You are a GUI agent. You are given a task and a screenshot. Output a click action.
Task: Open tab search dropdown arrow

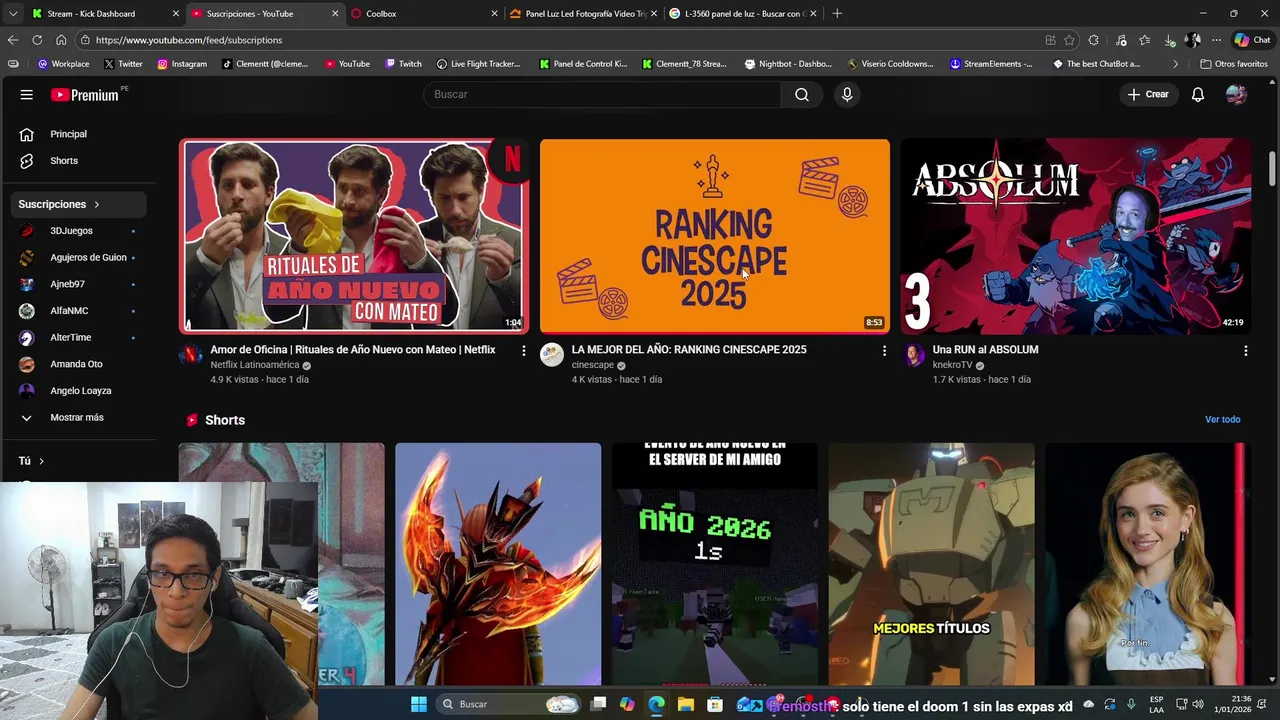(13, 13)
